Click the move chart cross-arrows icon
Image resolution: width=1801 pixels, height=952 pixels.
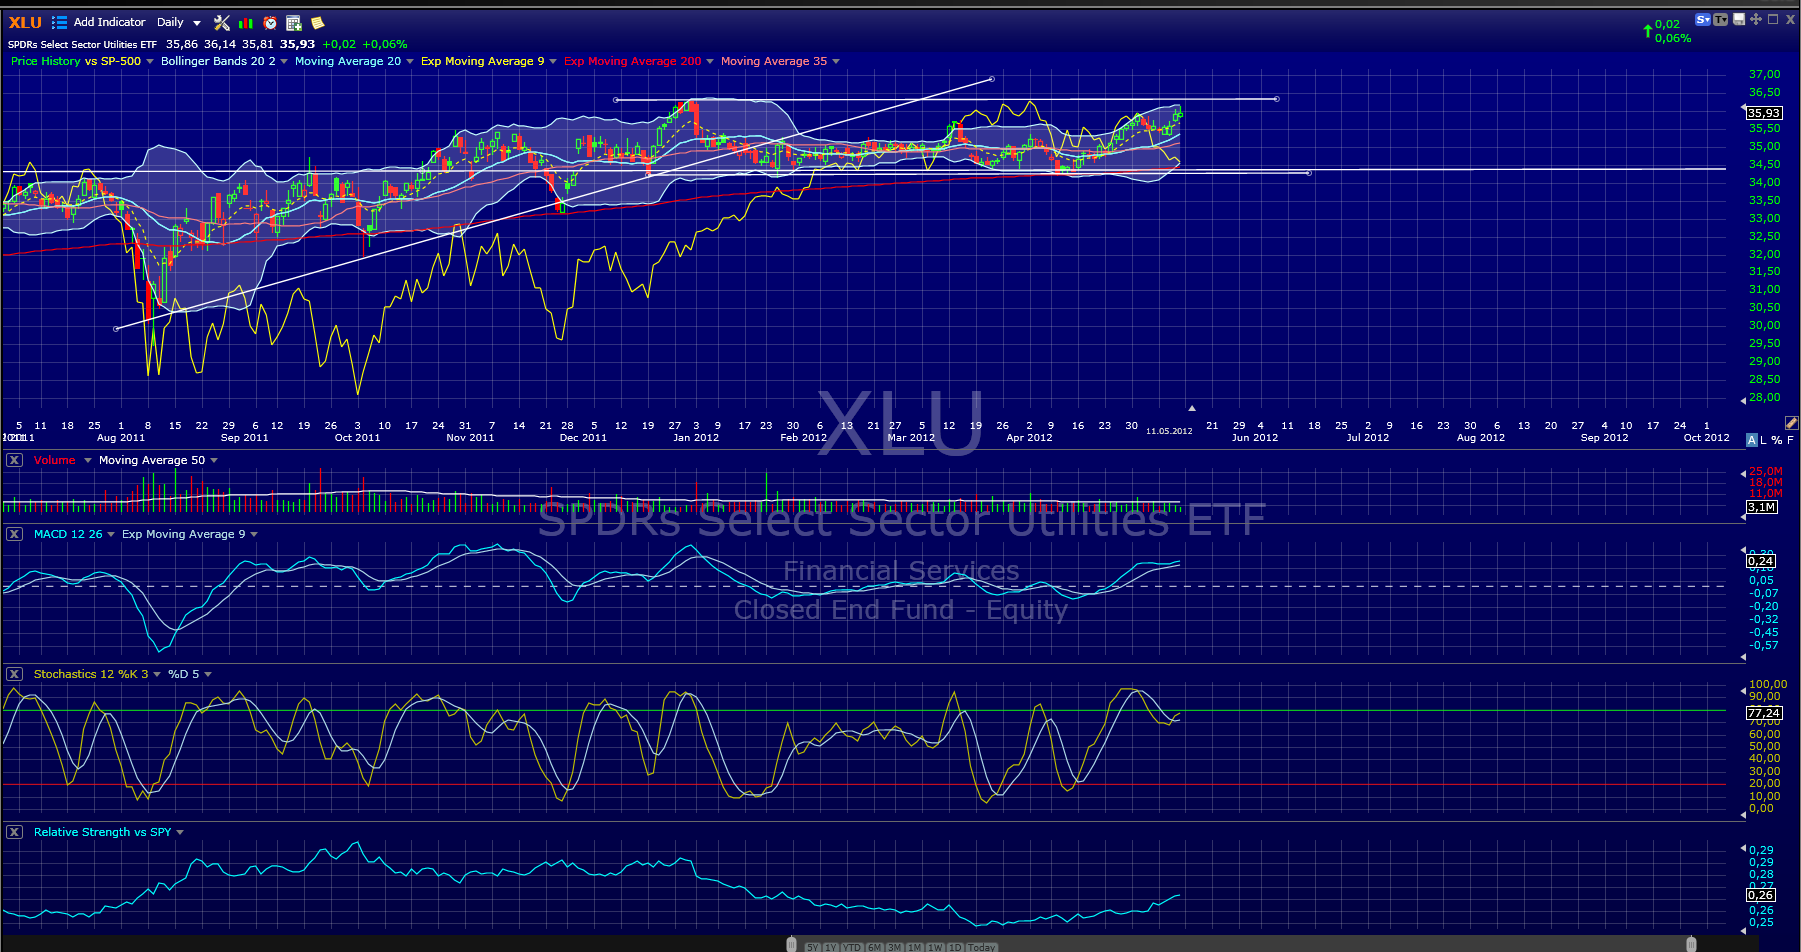tap(1756, 19)
